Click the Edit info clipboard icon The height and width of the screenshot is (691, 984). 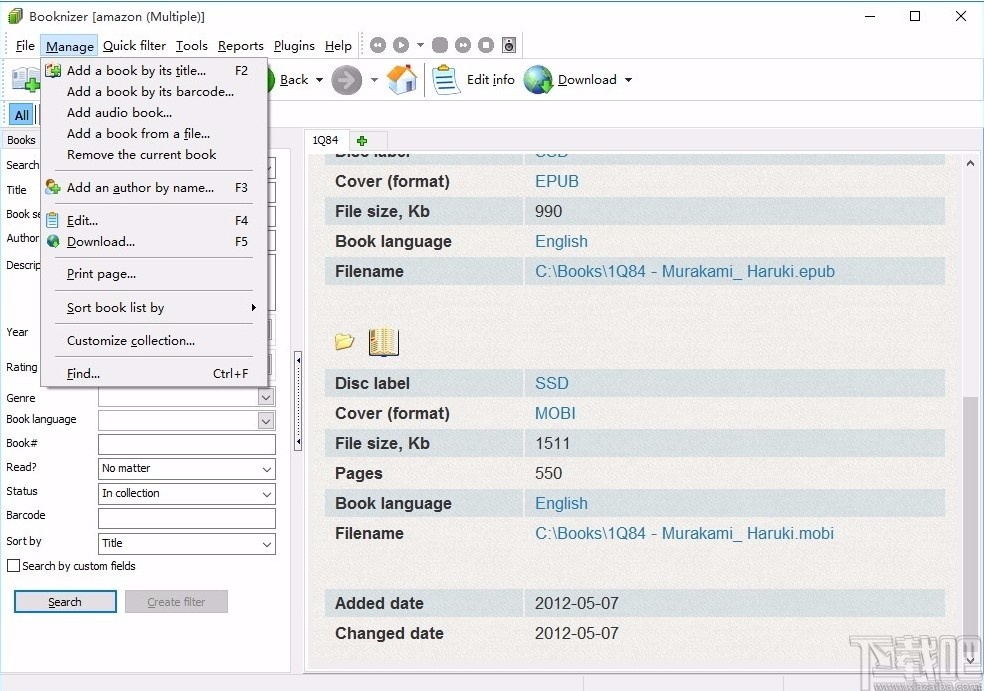(x=446, y=80)
